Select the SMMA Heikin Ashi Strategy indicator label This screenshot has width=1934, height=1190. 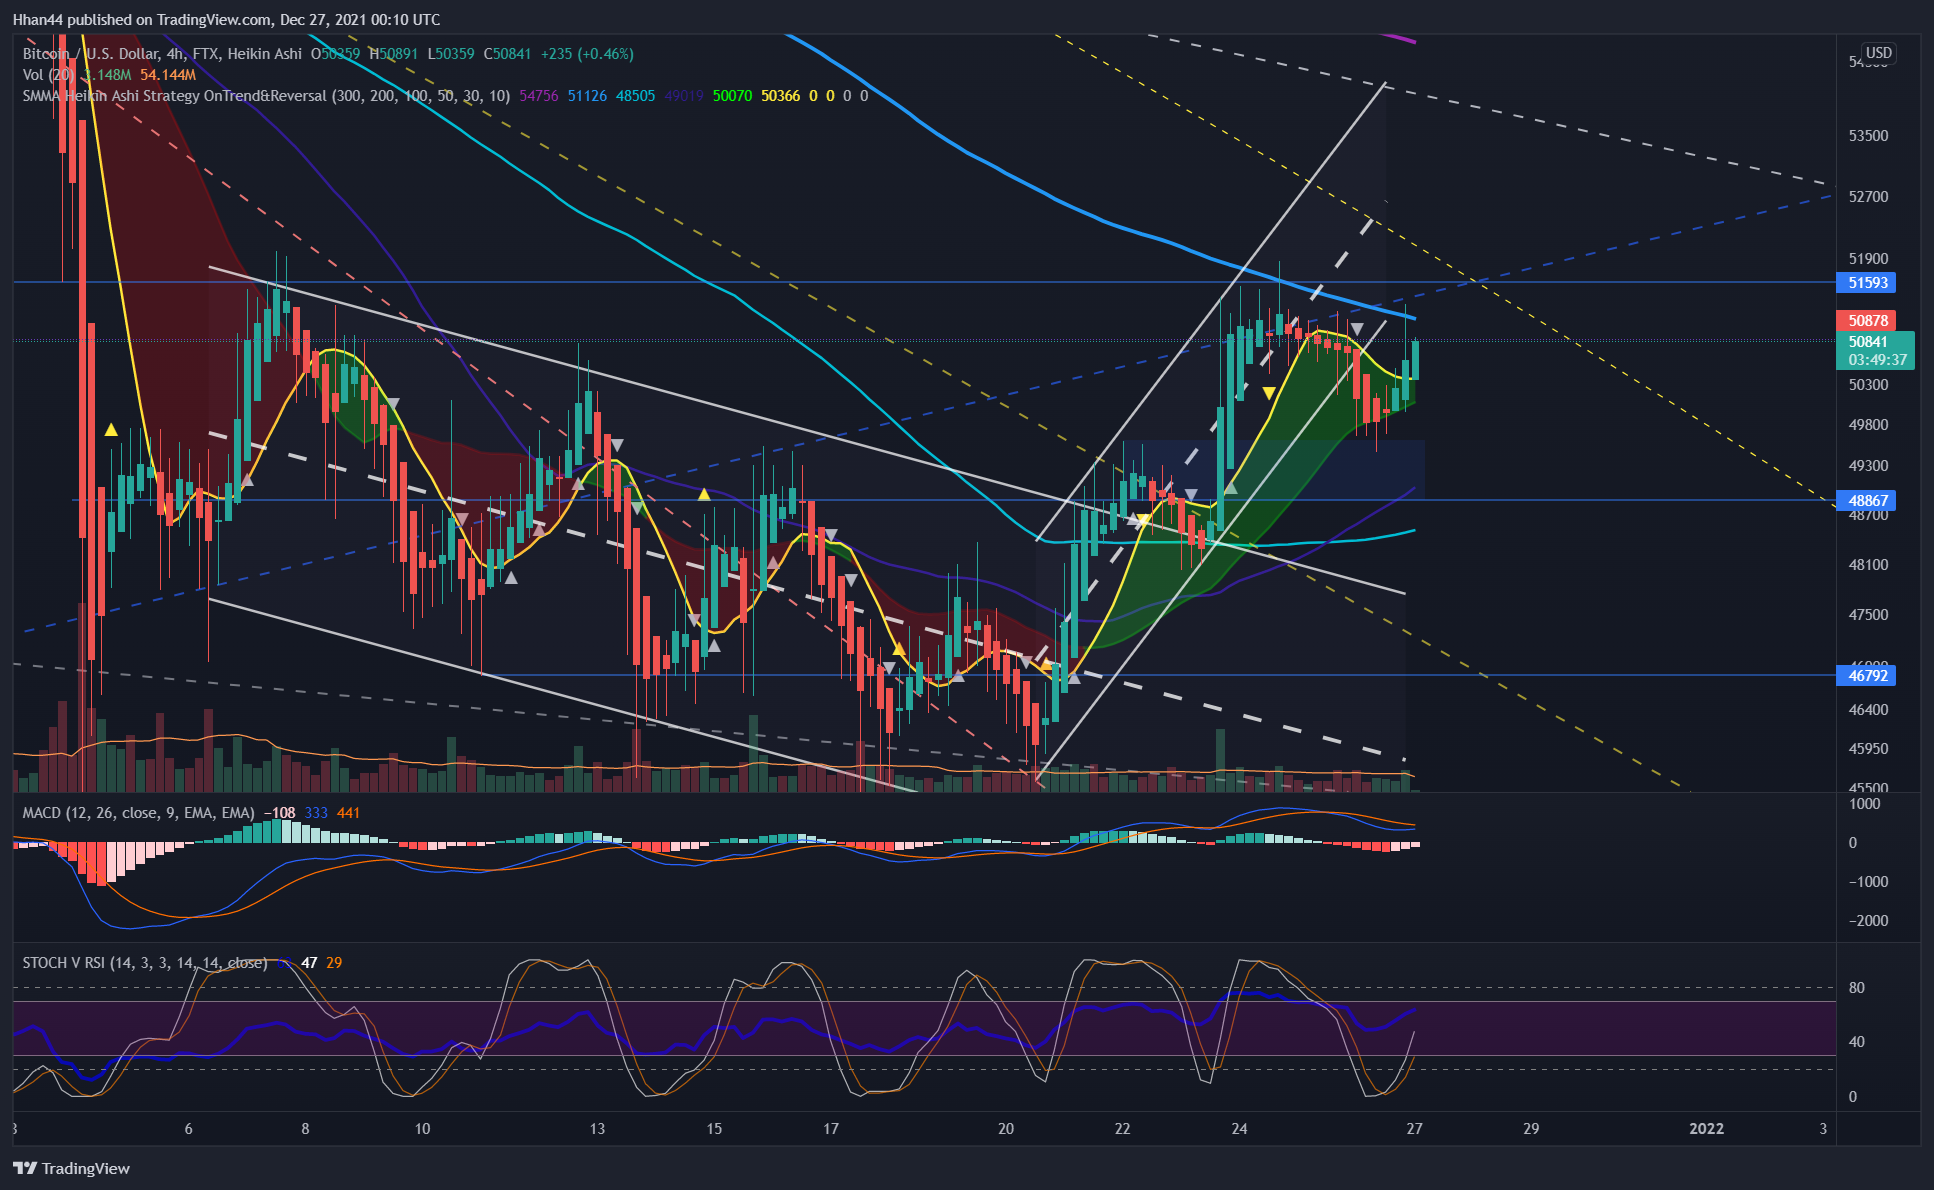[266, 96]
